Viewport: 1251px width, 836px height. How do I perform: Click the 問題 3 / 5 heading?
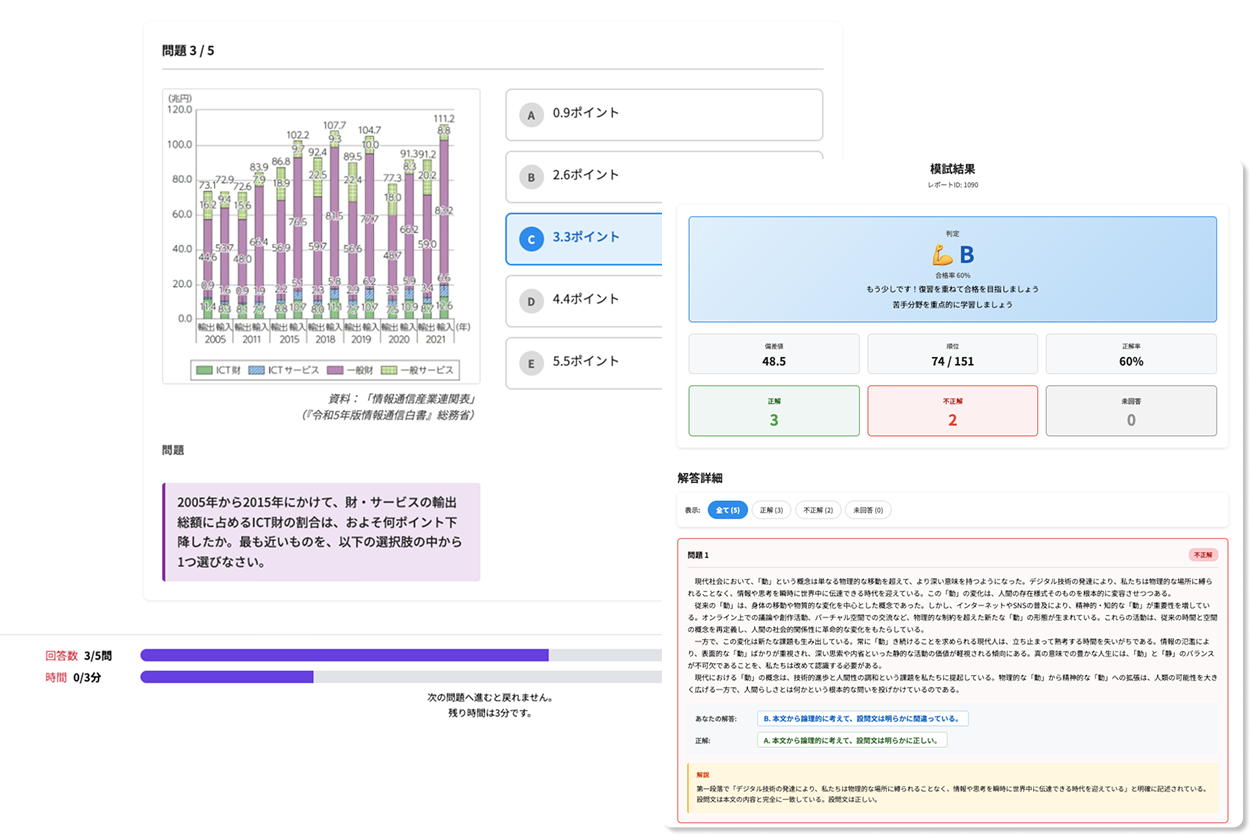tap(188, 50)
